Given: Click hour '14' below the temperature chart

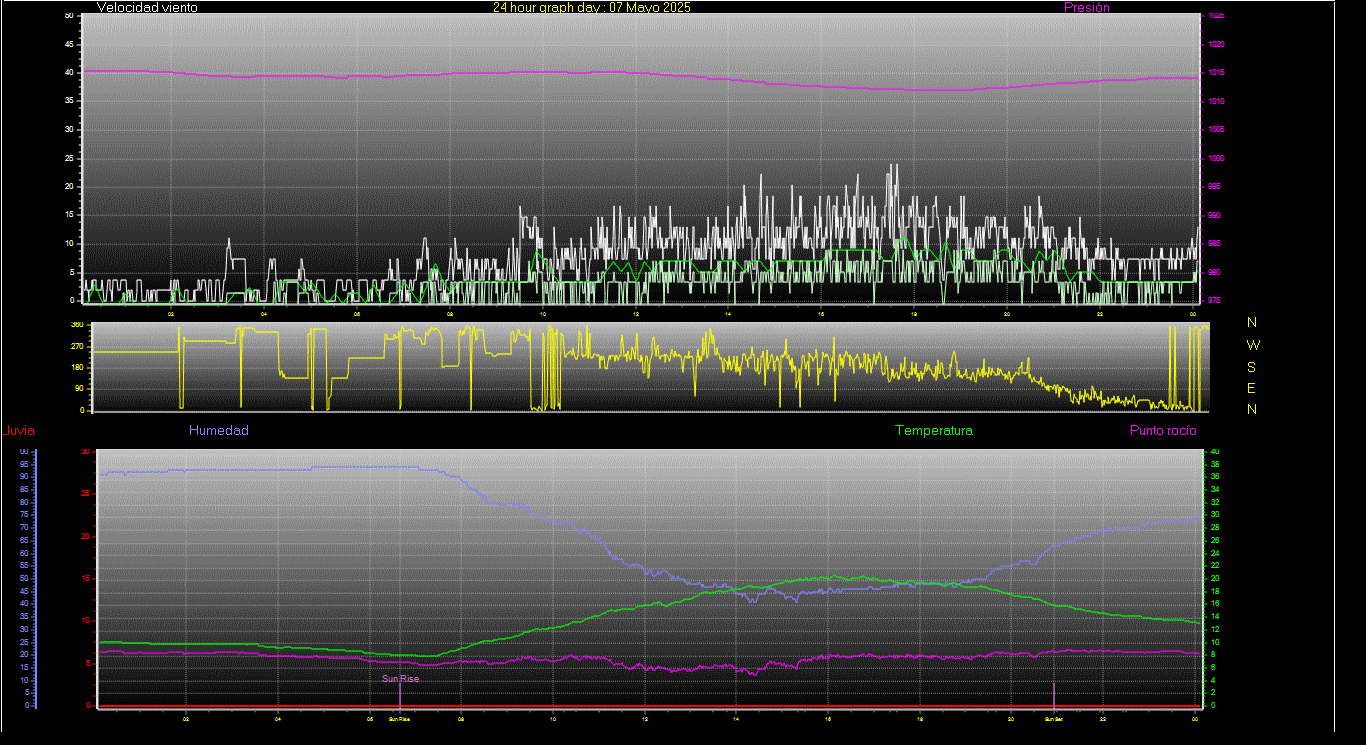Looking at the screenshot, I should [736, 717].
